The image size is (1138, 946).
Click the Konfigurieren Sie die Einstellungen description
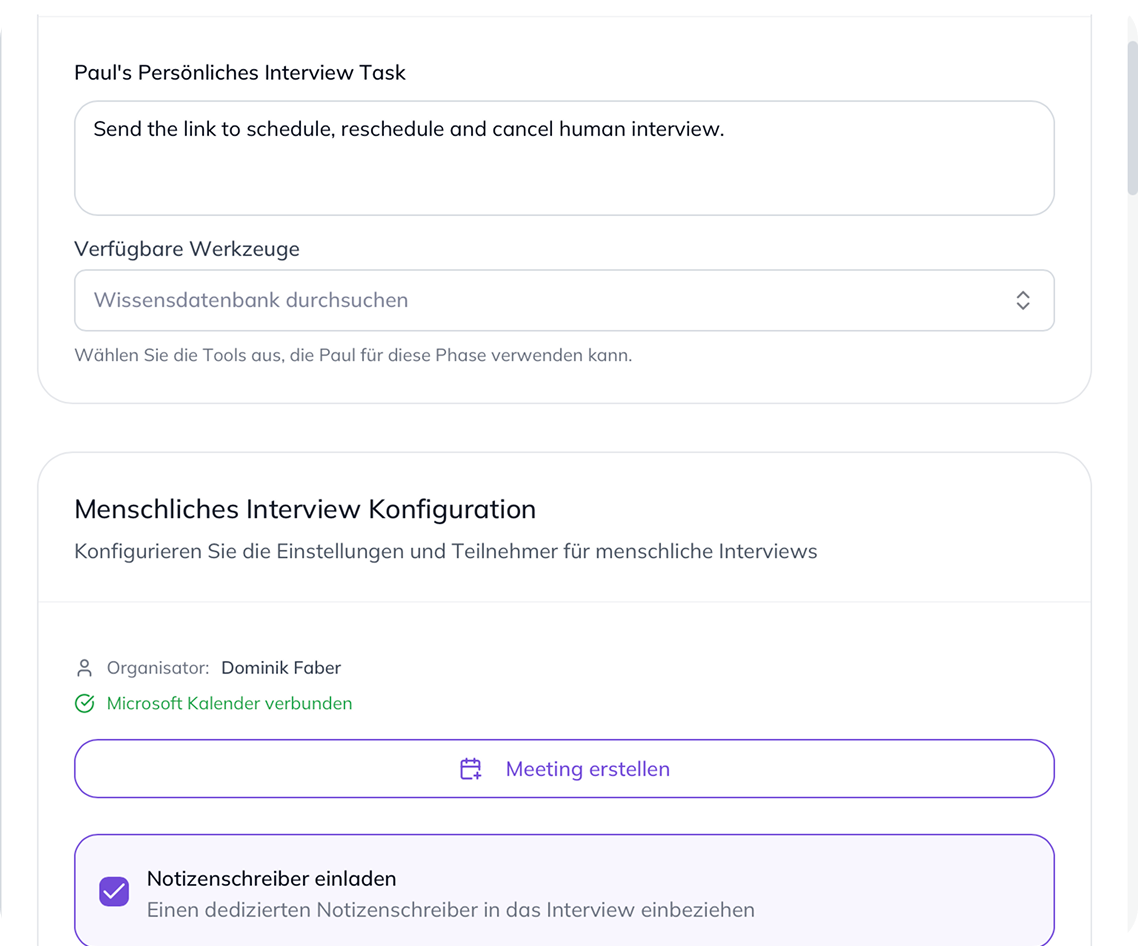pyautogui.click(x=446, y=552)
